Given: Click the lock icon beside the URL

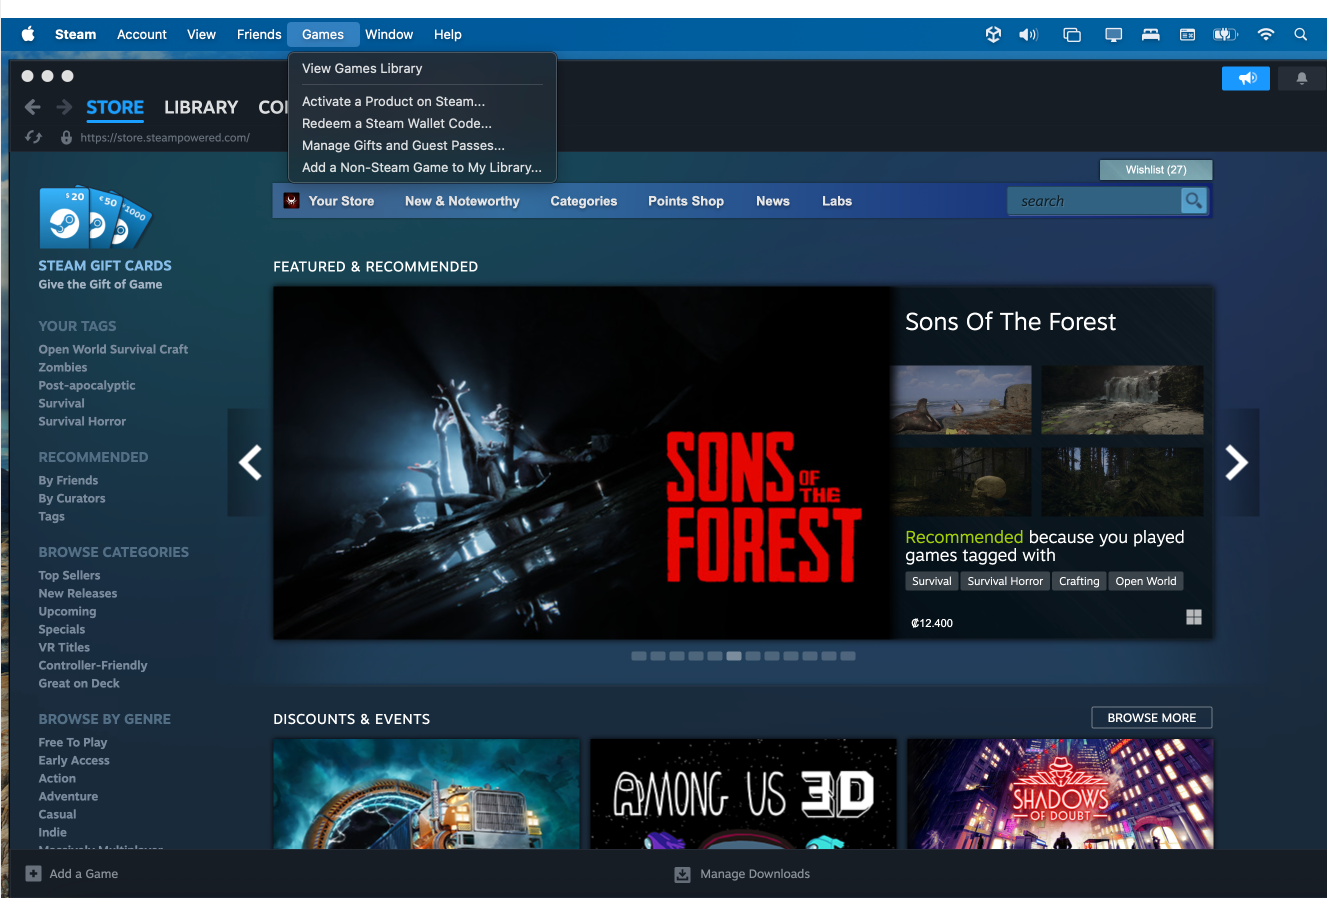Looking at the screenshot, I should 66,137.
